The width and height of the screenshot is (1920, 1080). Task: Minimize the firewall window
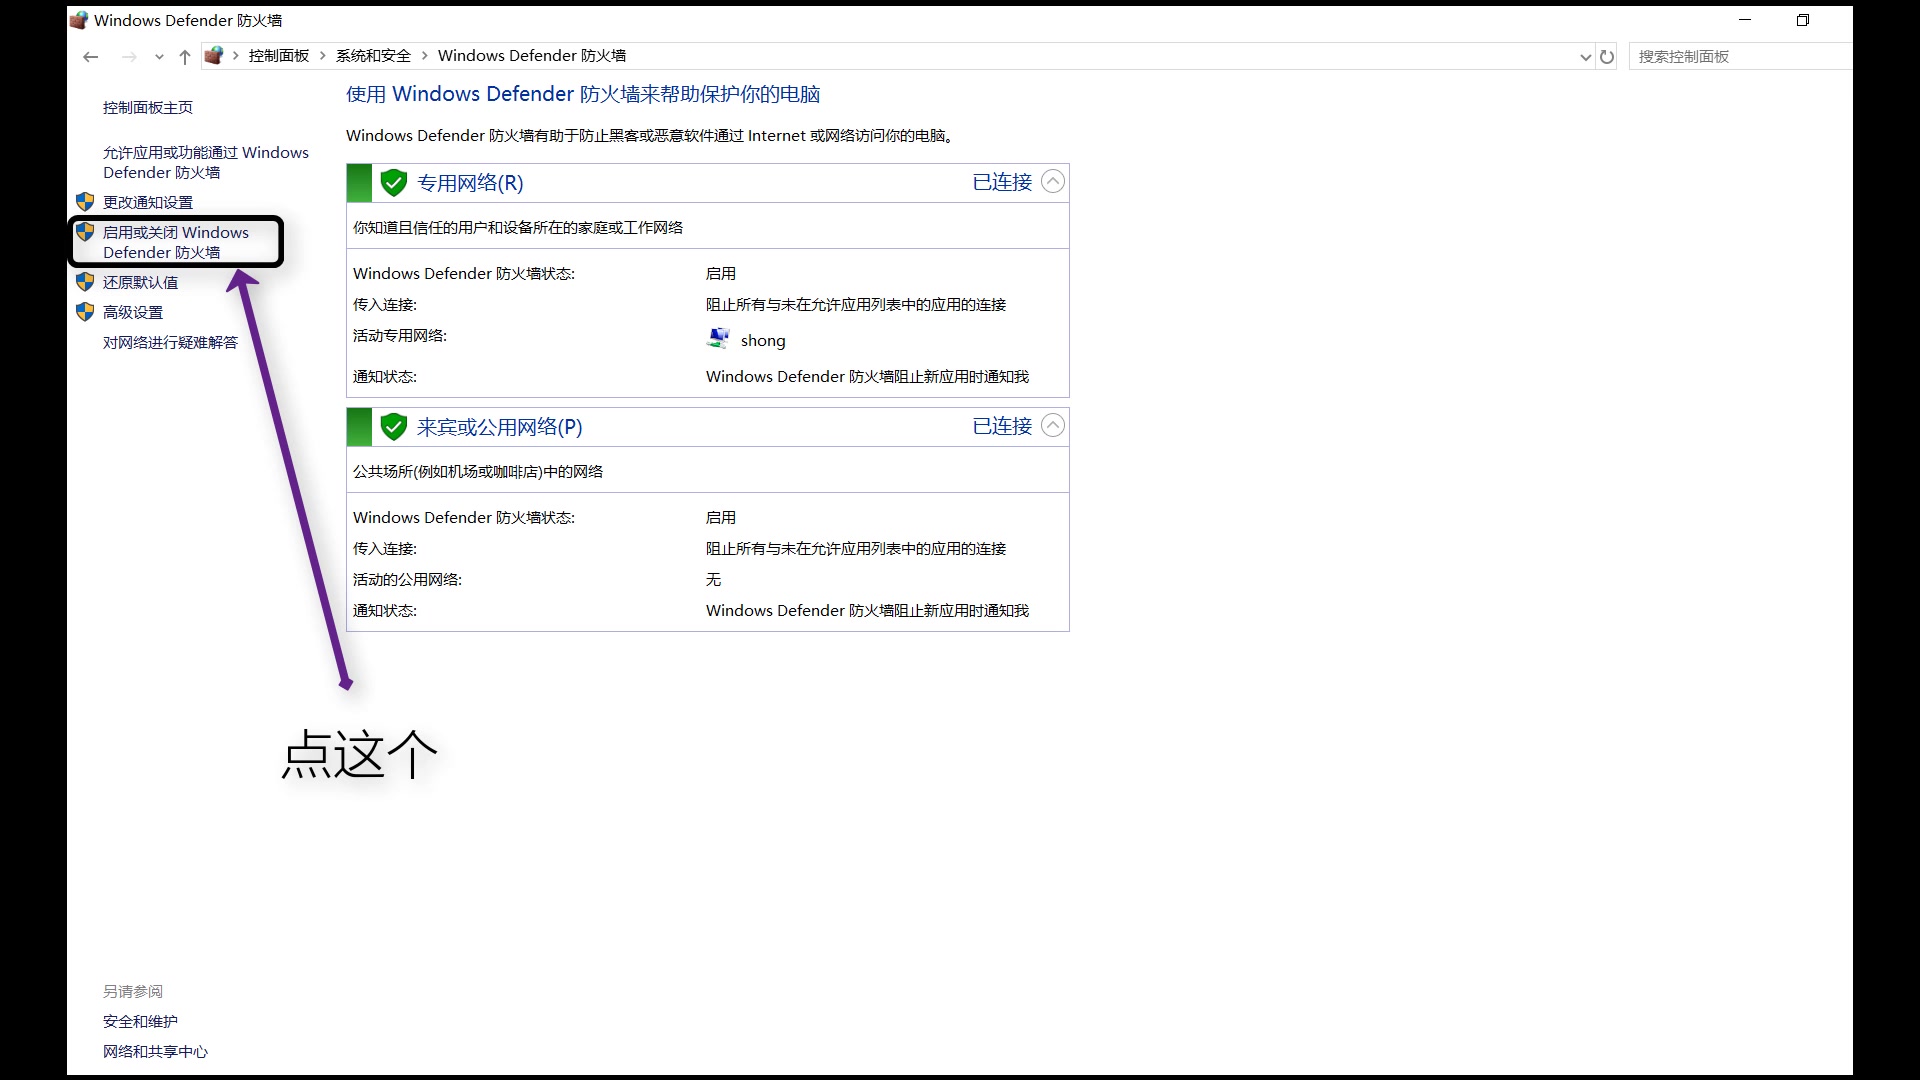tap(1745, 20)
